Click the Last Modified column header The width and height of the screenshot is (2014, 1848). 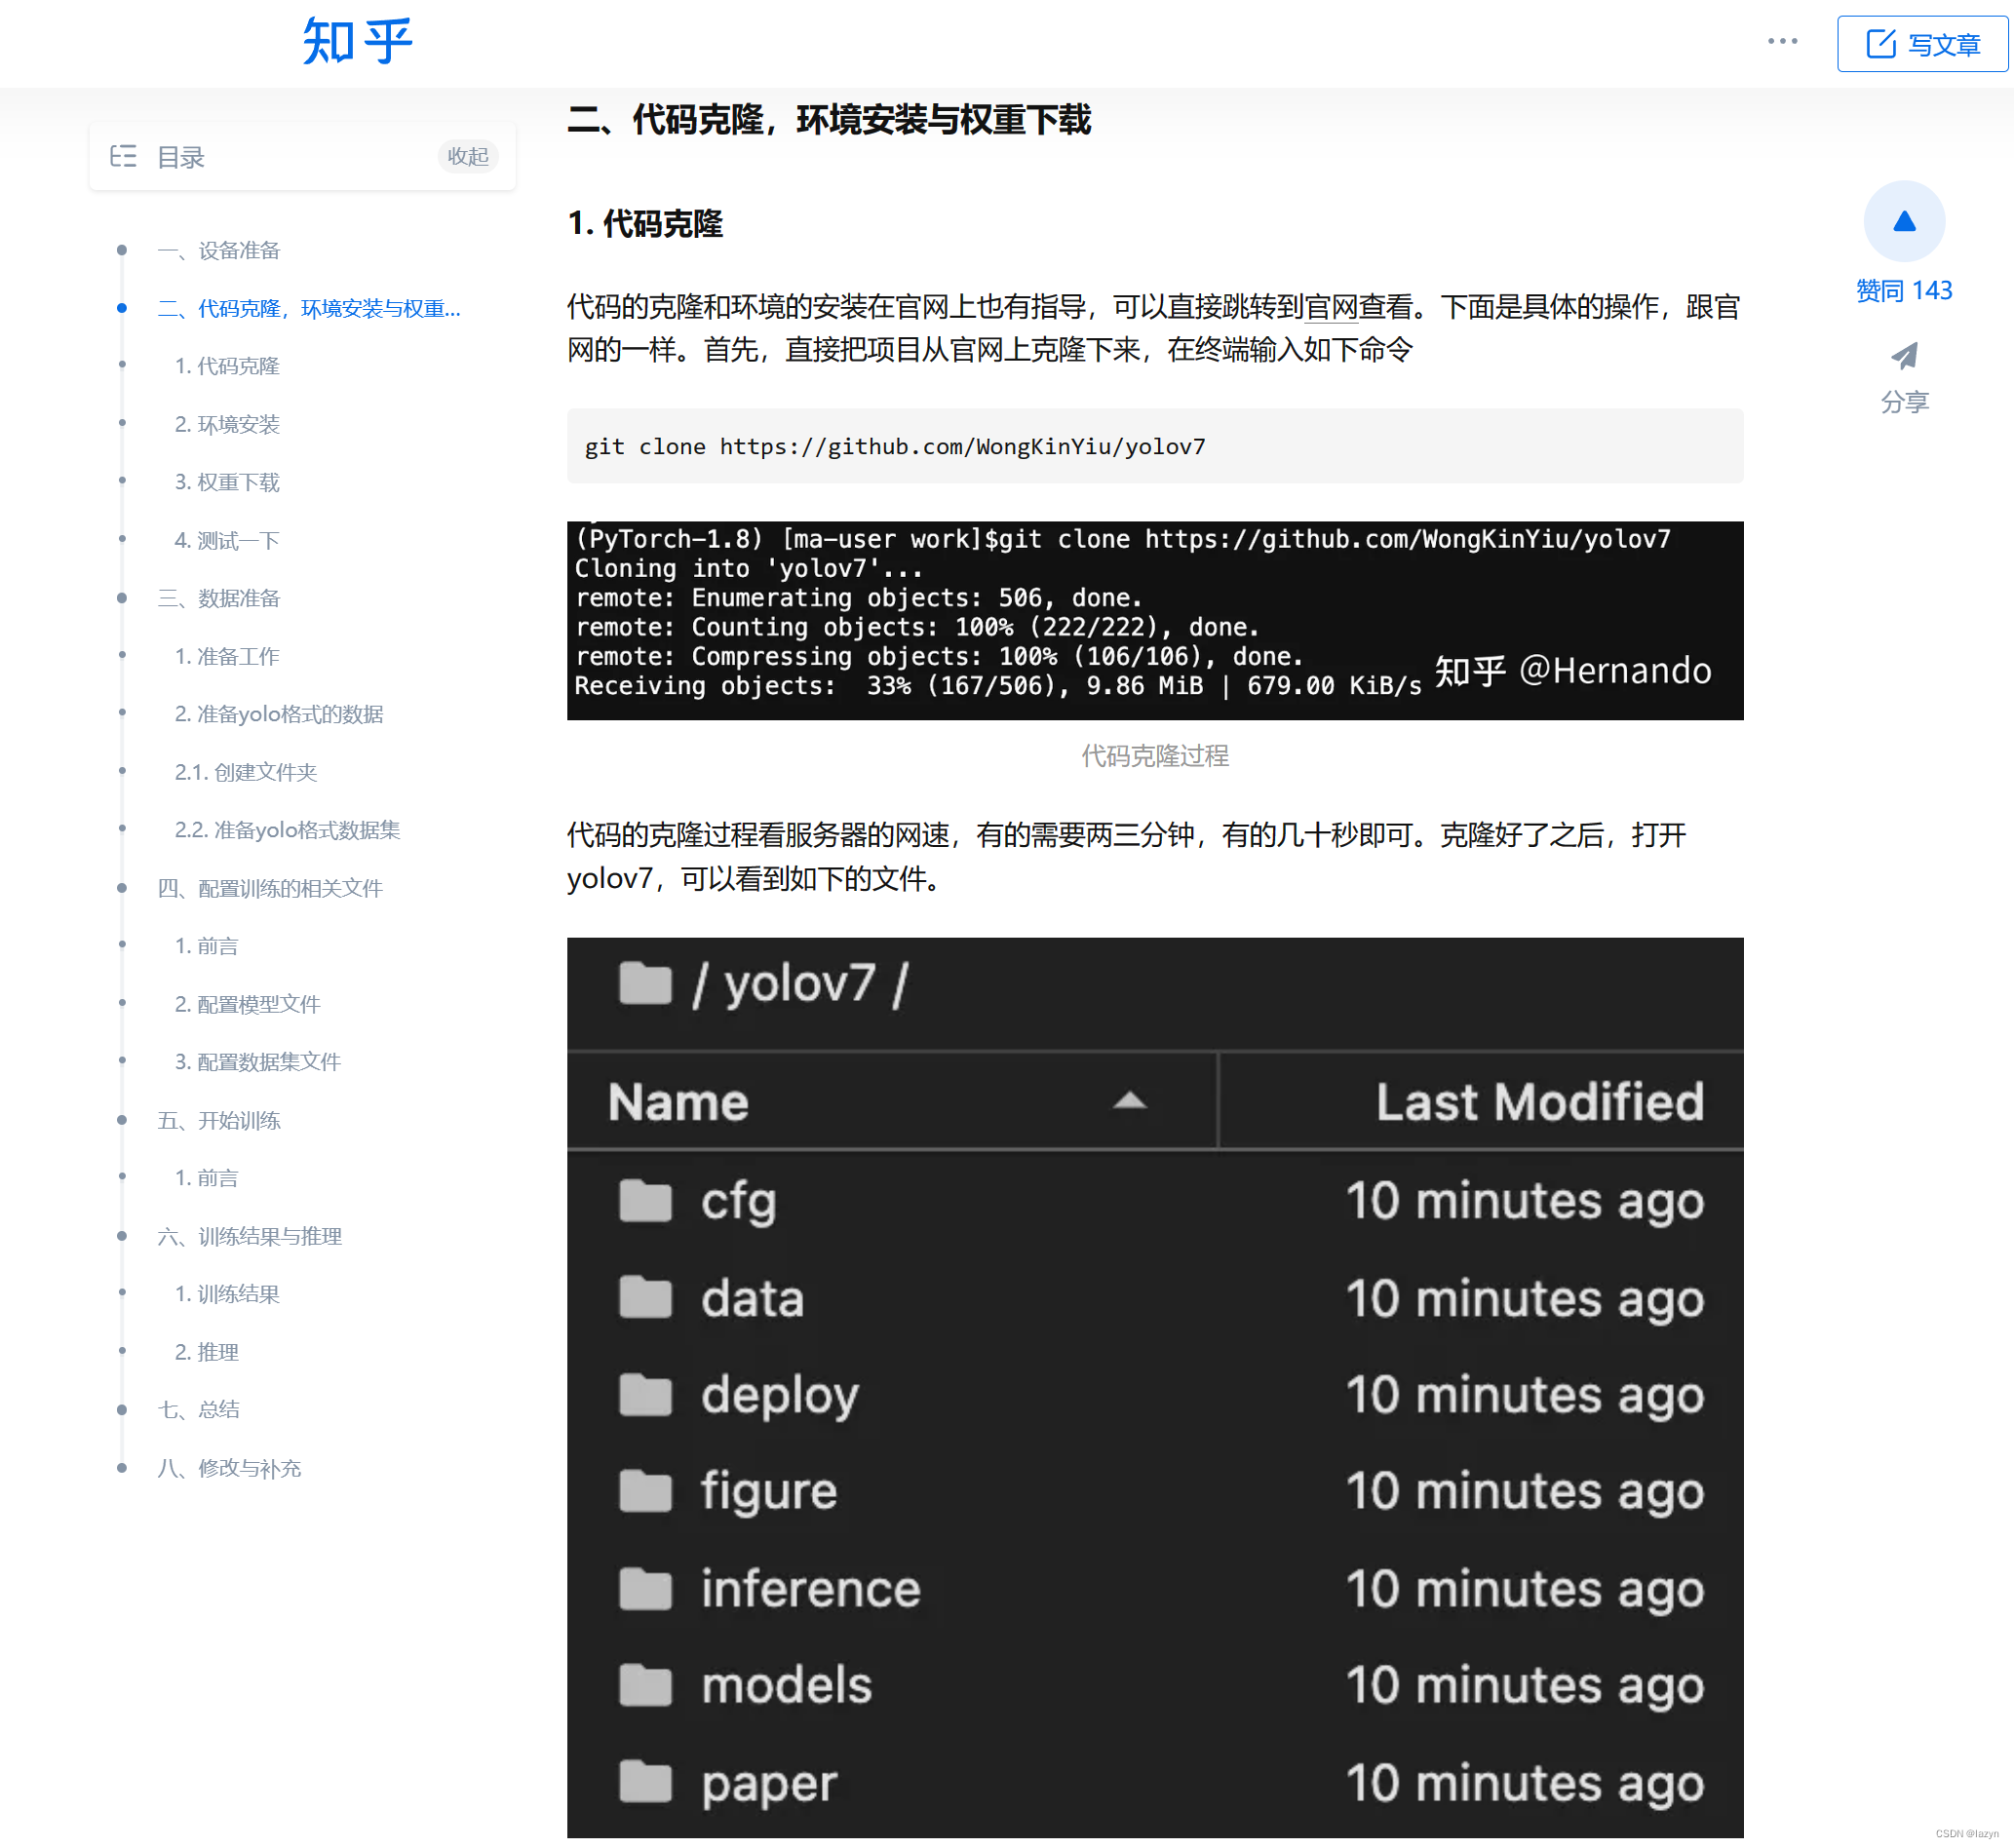click(x=1538, y=1101)
